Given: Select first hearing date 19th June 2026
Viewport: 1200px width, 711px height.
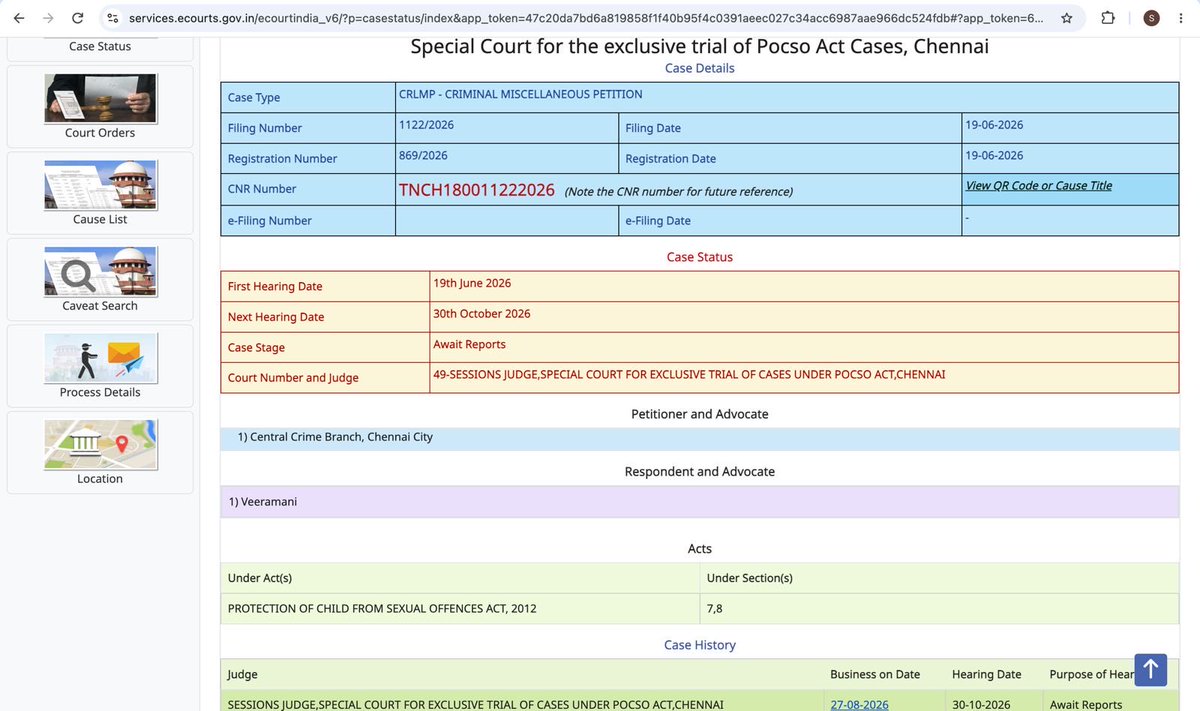Looking at the screenshot, I should click(x=472, y=283).
